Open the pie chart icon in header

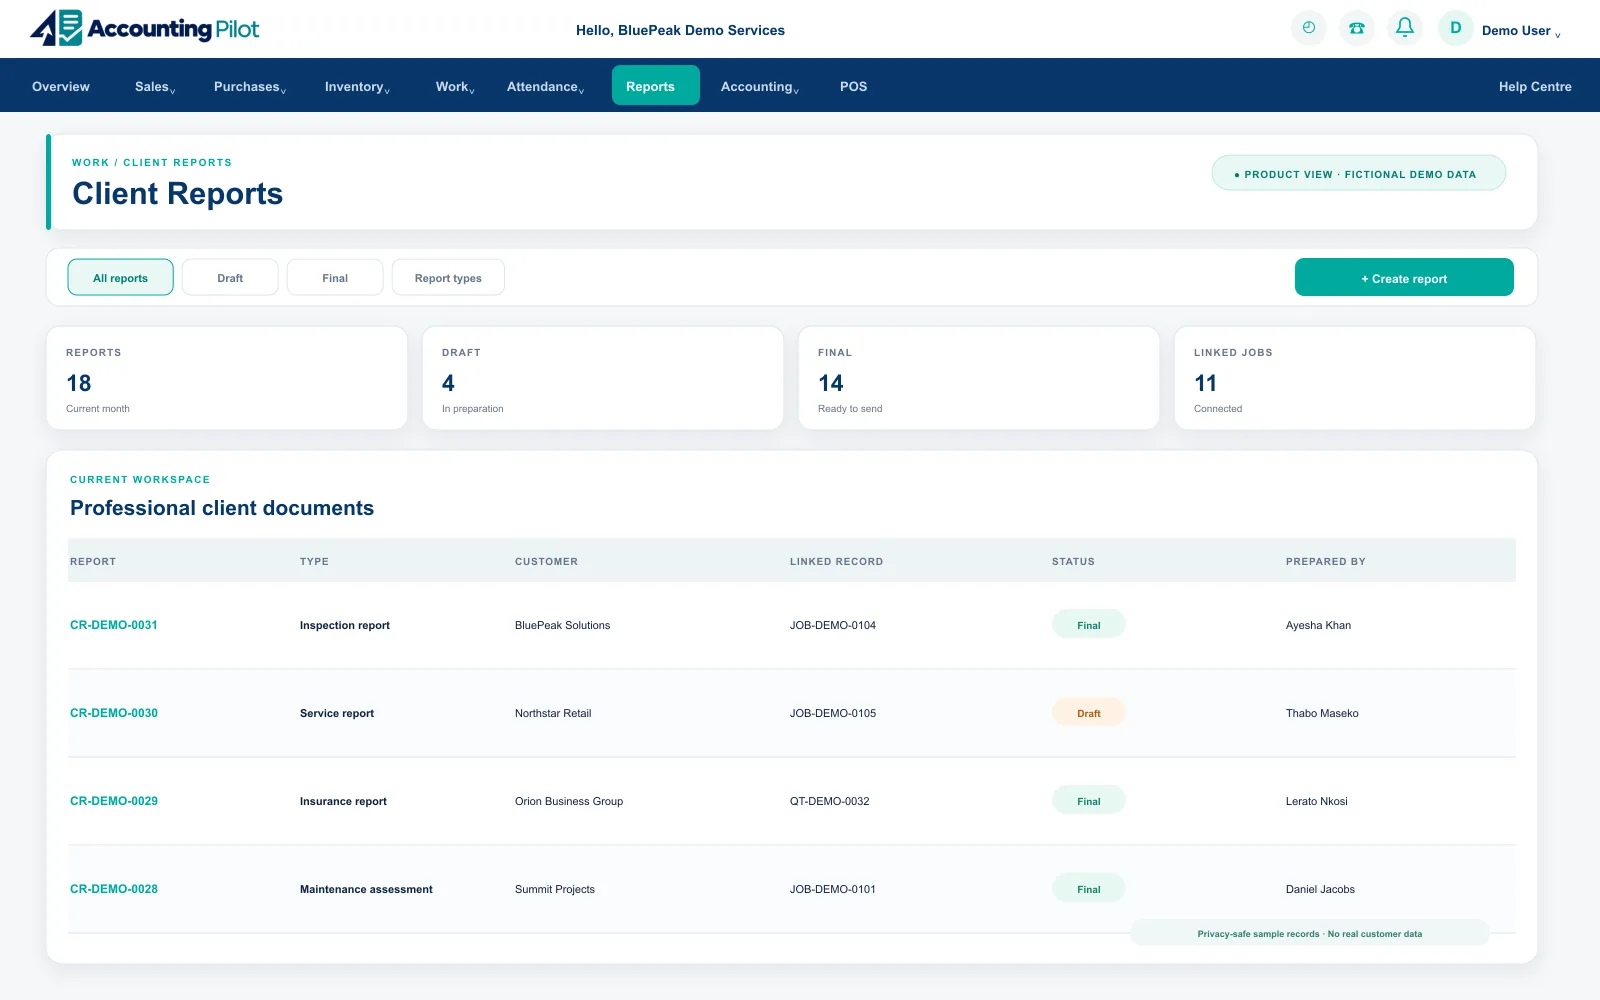click(x=1308, y=28)
